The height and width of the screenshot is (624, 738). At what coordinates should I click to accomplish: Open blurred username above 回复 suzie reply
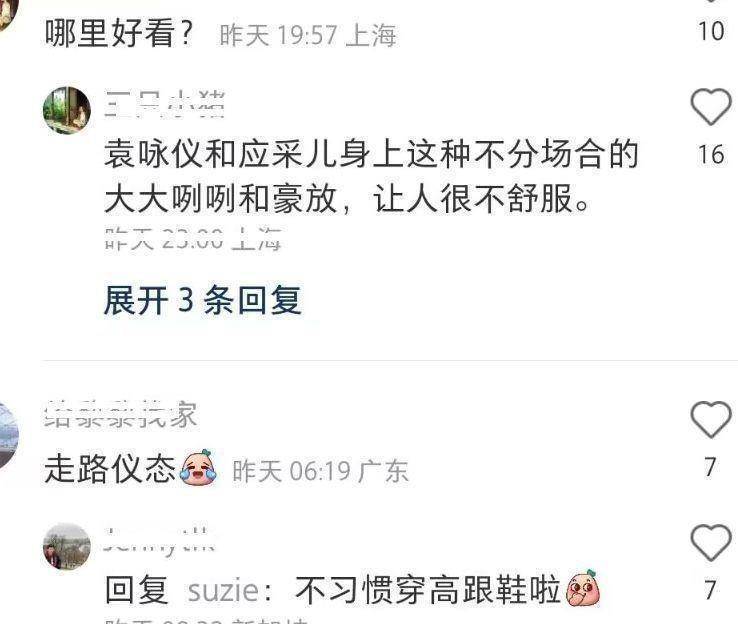159,539
